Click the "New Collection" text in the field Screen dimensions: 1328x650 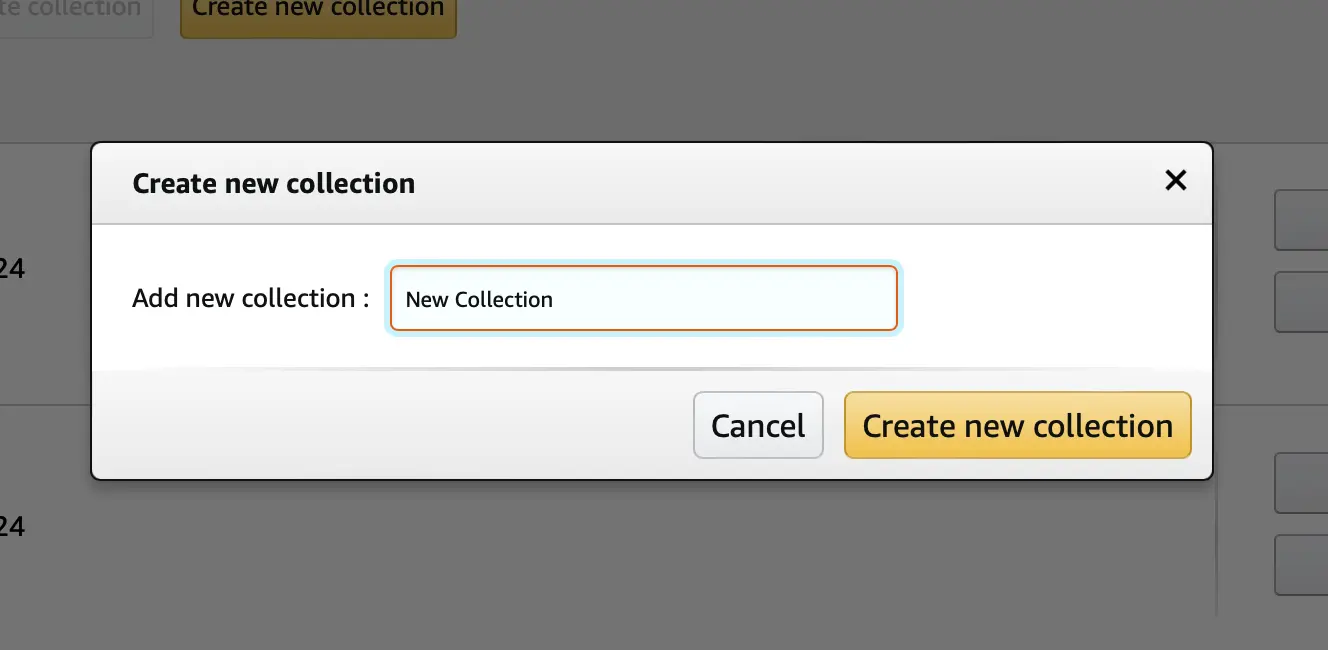(x=479, y=299)
